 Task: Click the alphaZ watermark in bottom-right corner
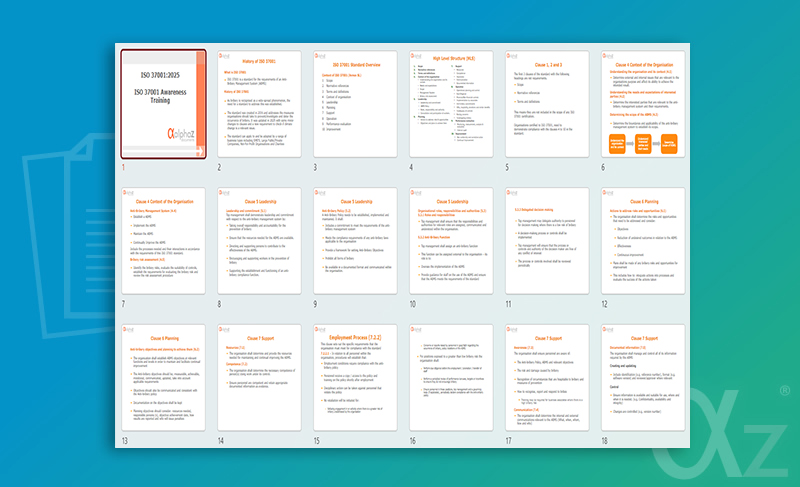[760, 447]
